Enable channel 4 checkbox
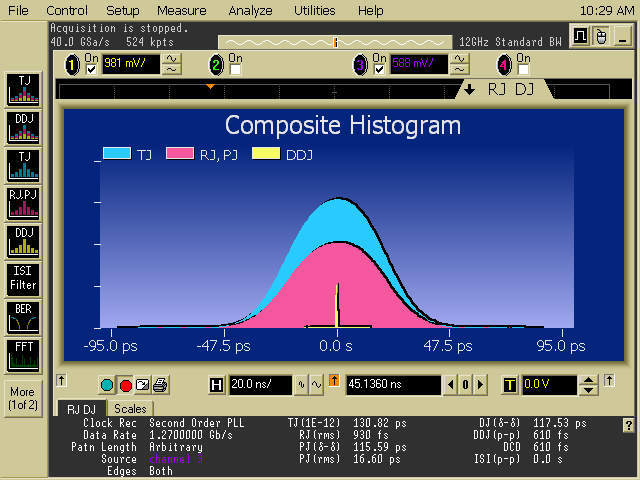The height and width of the screenshot is (480, 640). tap(523, 69)
